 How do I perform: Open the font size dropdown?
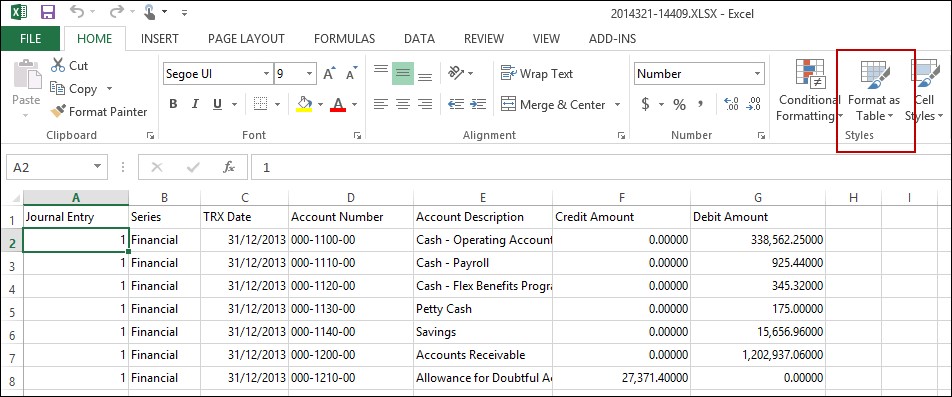click(310, 74)
